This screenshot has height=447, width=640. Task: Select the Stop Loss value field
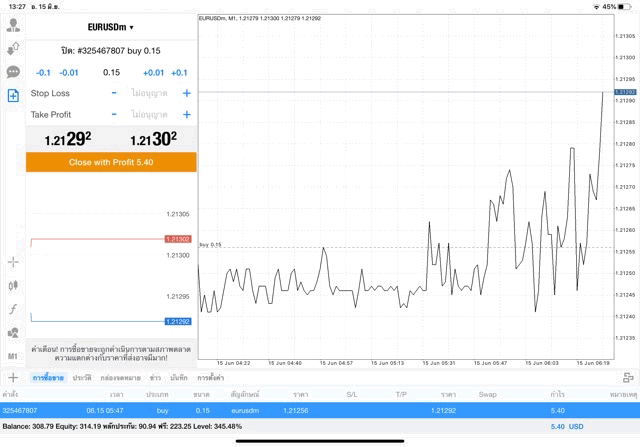pyautogui.click(x=149, y=93)
